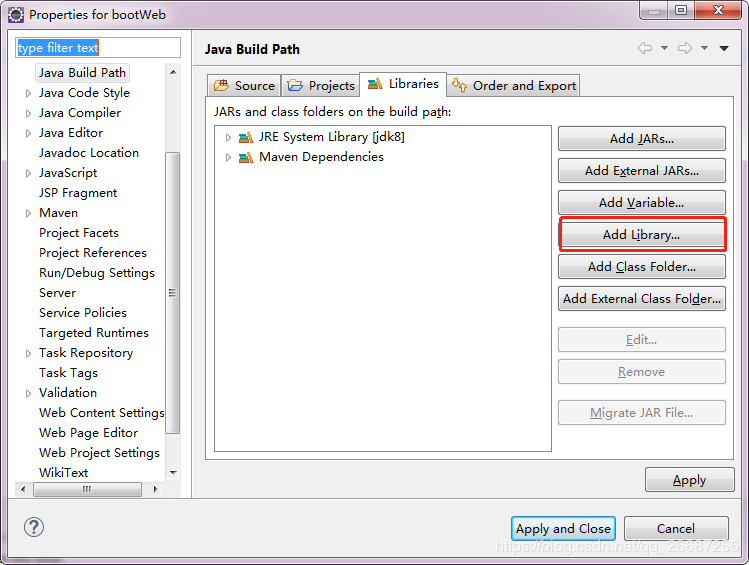Image resolution: width=749 pixels, height=565 pixels.
Task: Open the Order and Export tab
Action: 514,86
